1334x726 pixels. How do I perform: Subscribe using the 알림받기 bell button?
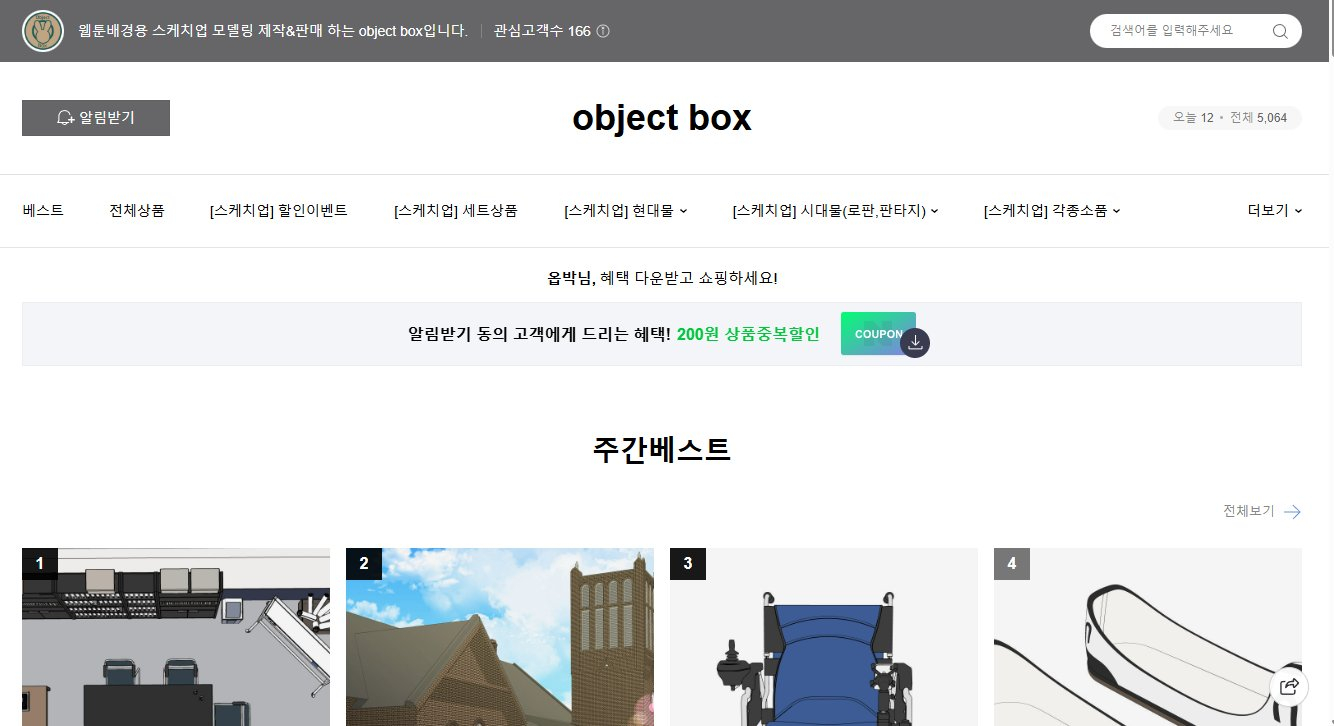coord(96,118)
